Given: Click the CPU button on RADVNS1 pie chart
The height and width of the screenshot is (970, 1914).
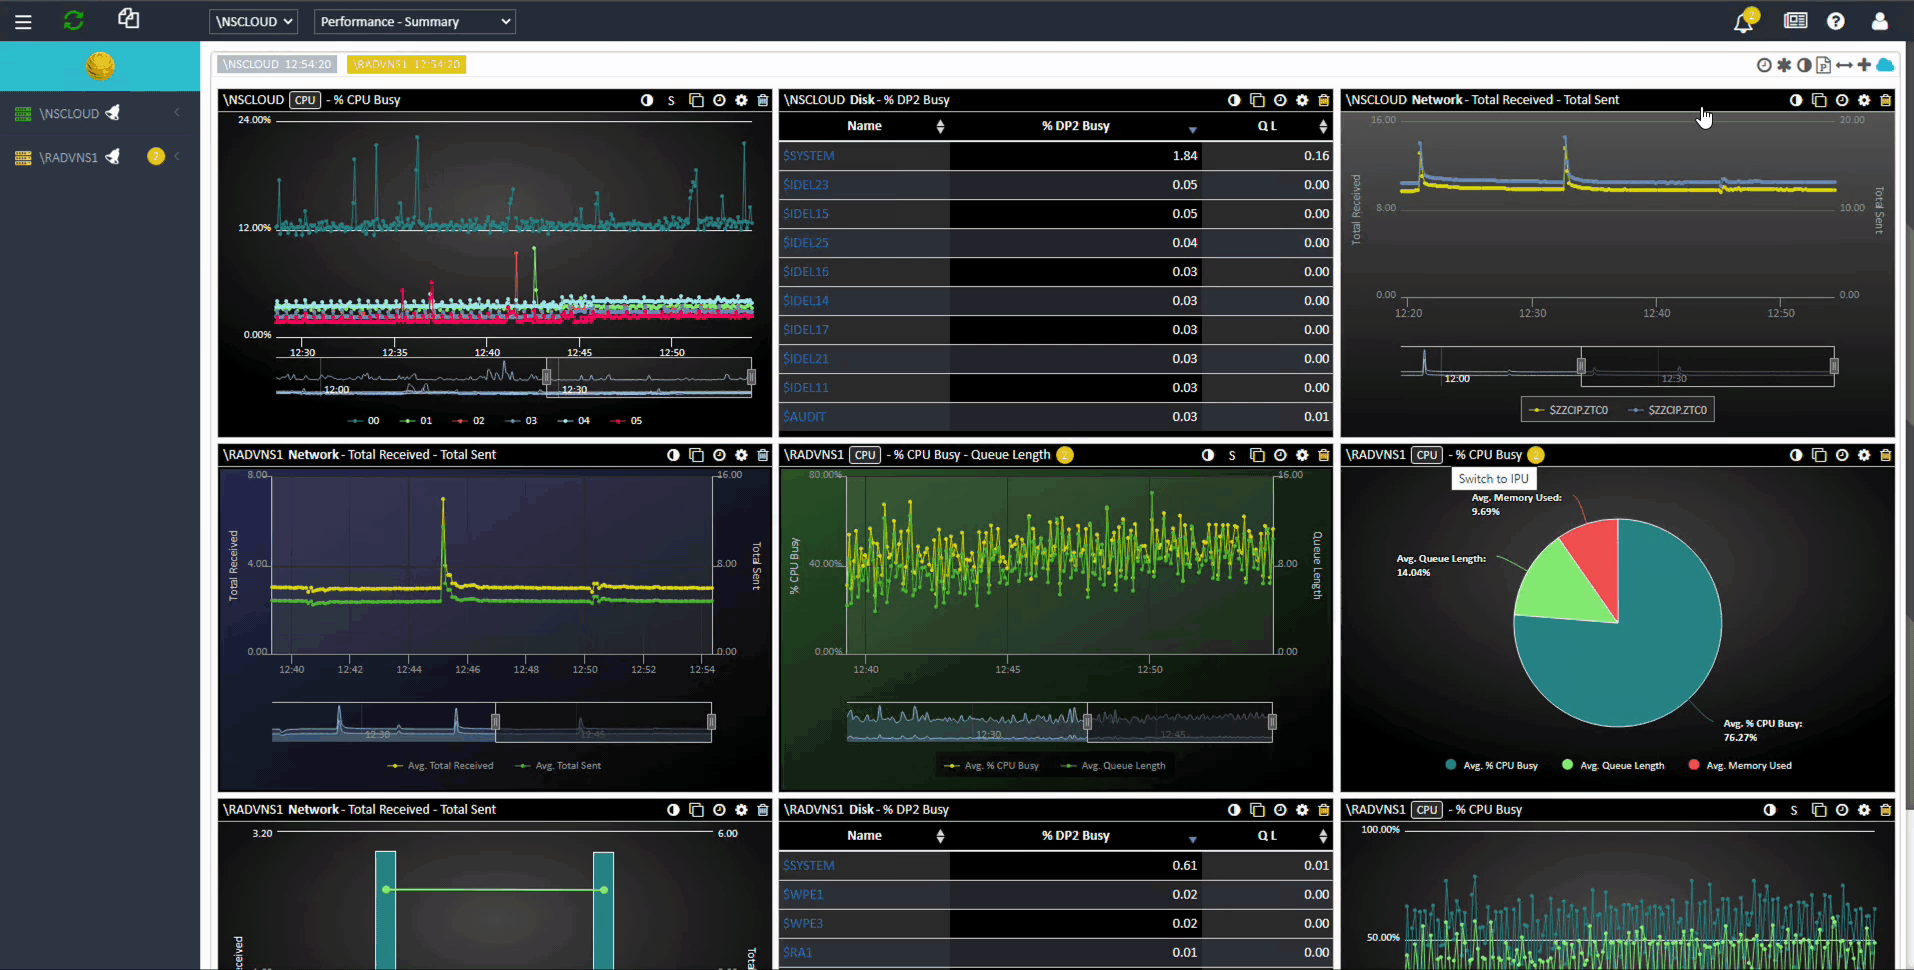Looking at the screenshot, I should pyautogui.click(x=1426, y=455).
